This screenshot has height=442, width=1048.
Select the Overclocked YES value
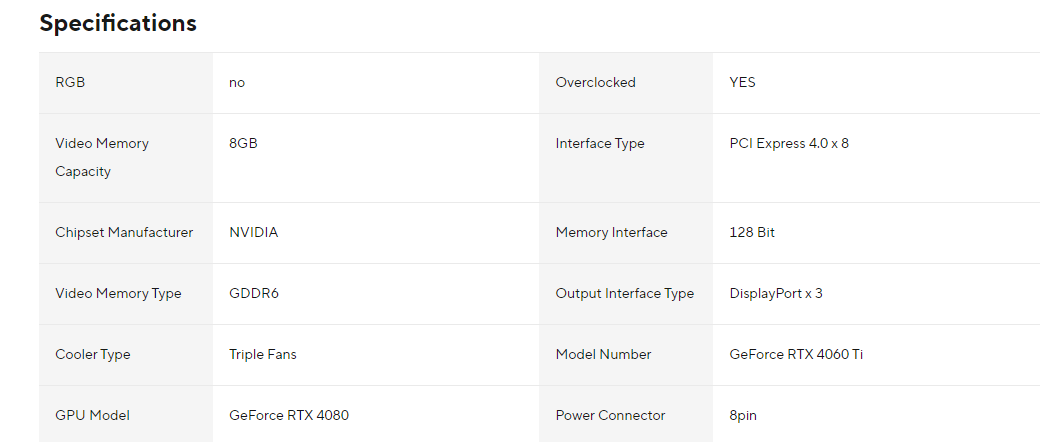coord(742,83)
